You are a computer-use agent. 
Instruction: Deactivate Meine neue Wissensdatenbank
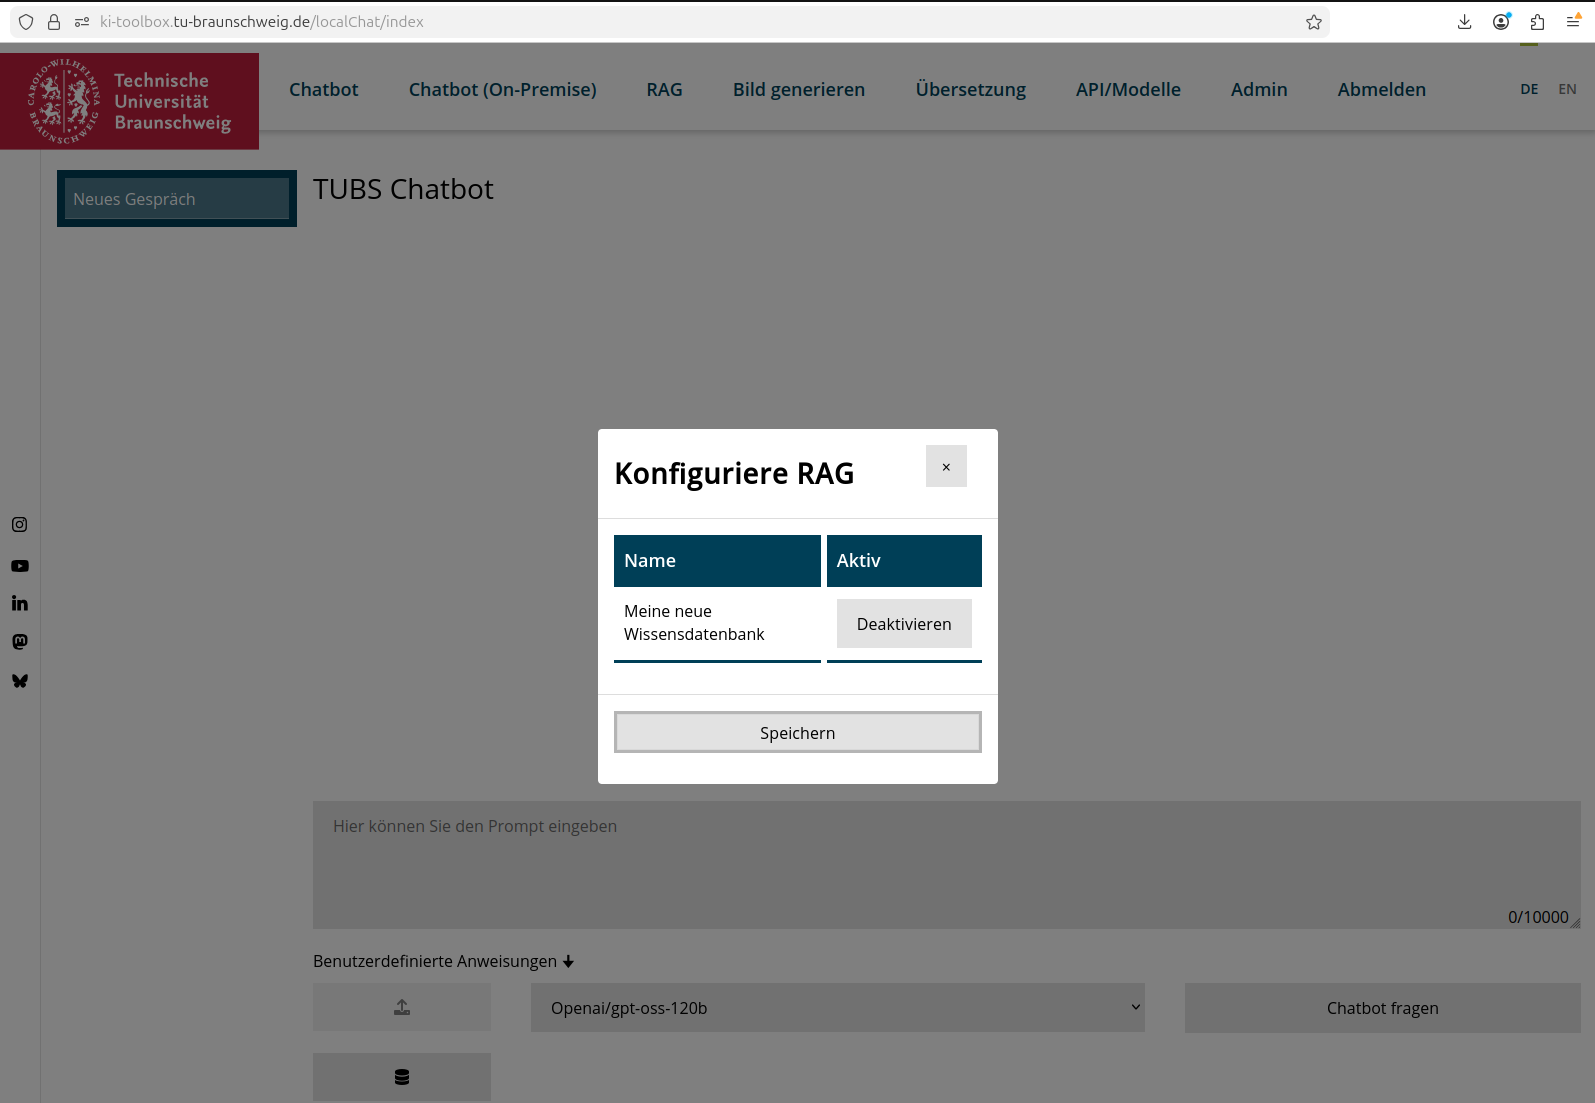(x=903, y=624)
